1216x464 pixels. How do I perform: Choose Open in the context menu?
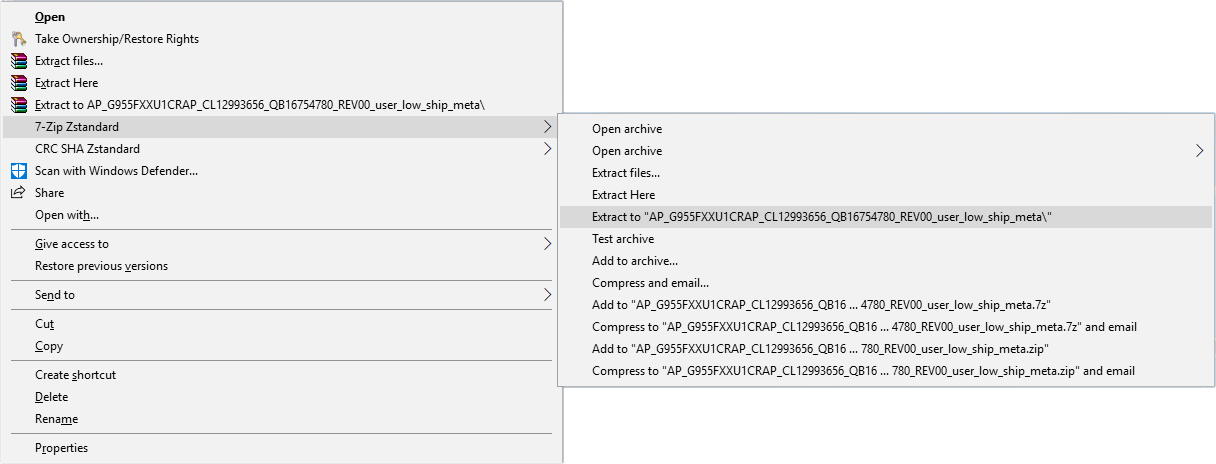pos(281,17)
